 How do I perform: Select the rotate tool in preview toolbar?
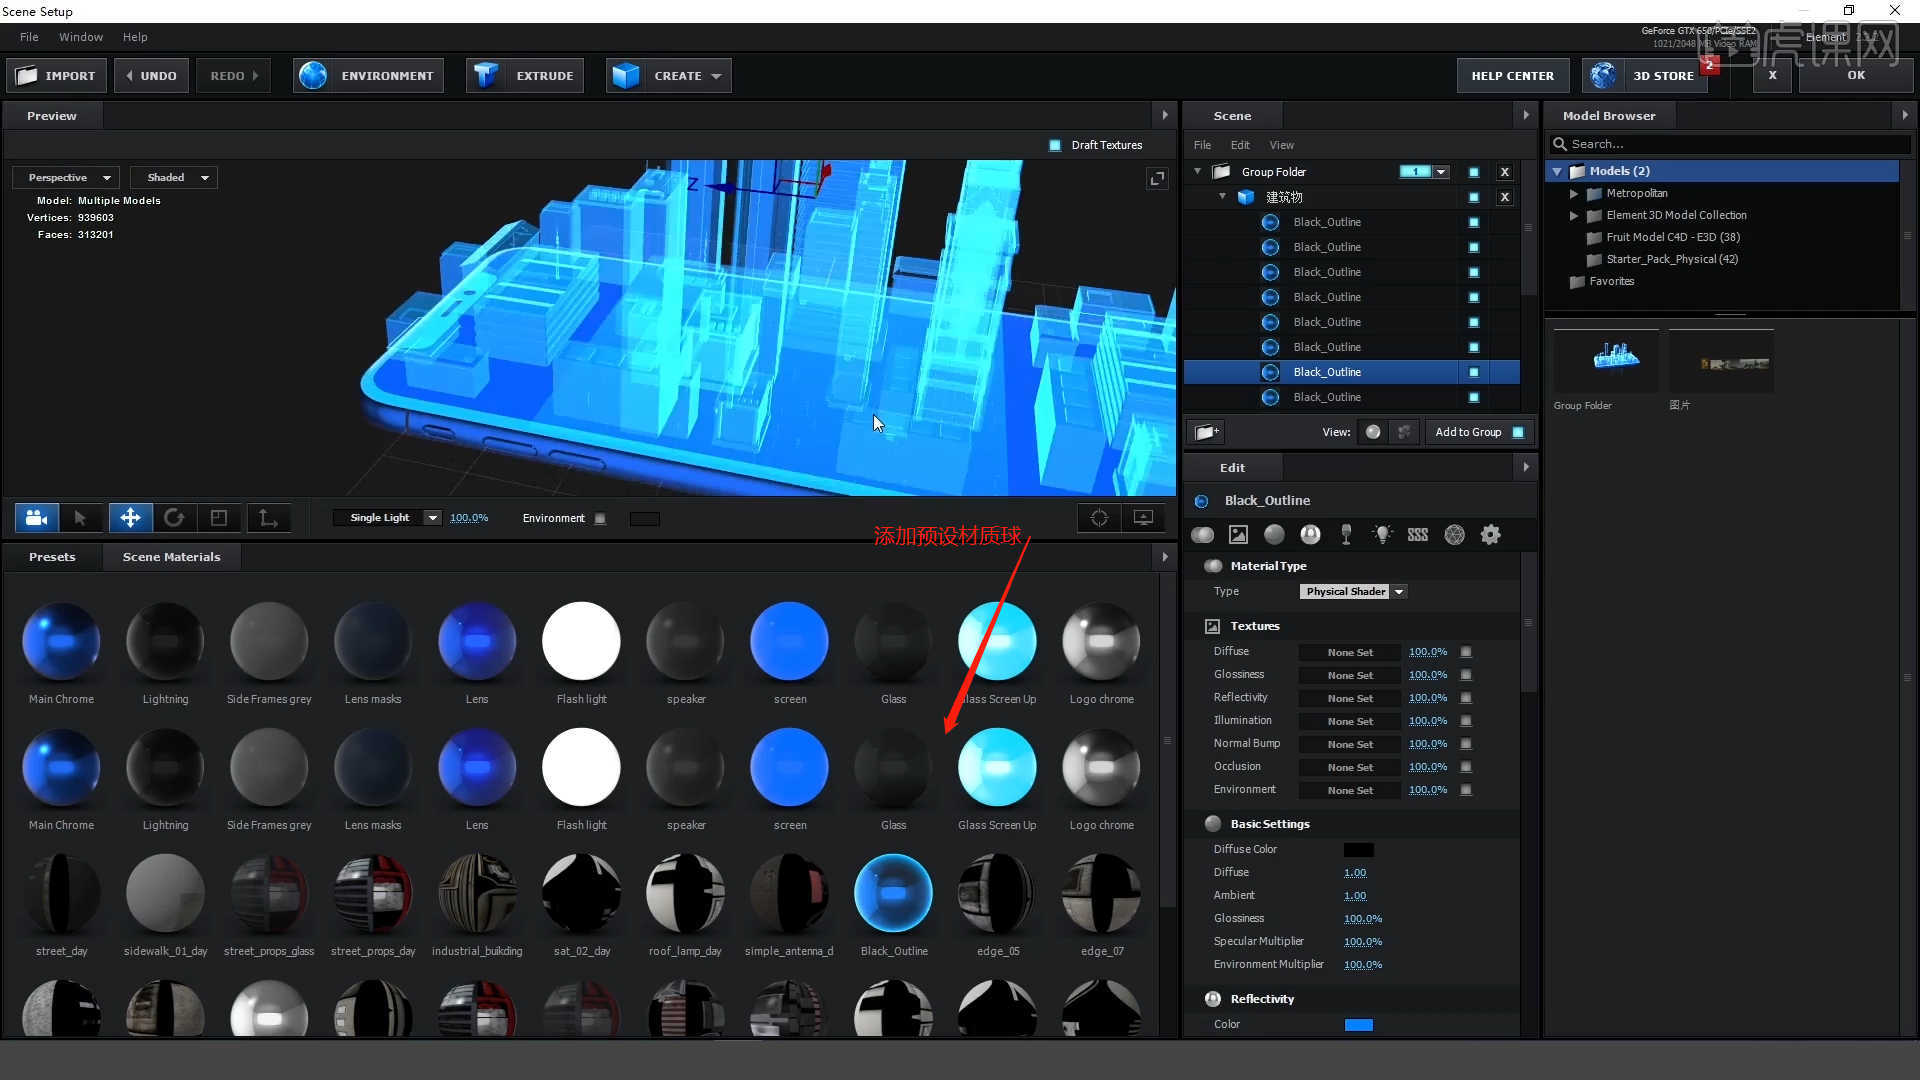point(174,518)
